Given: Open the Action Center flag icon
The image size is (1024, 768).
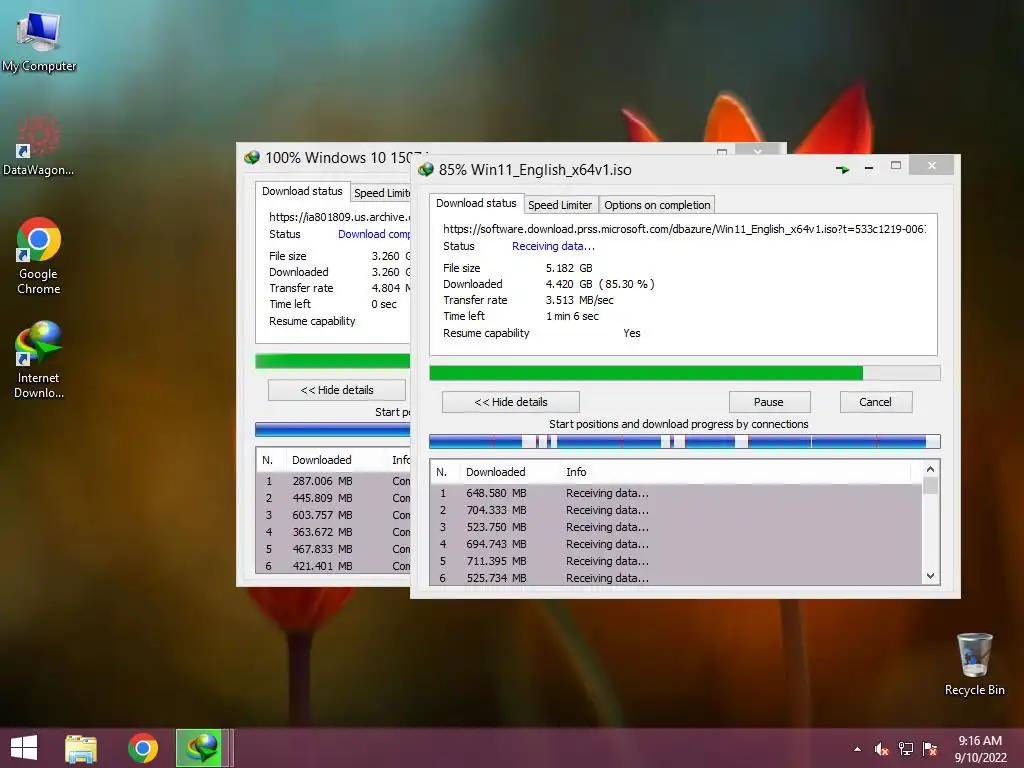Looking at the screenshot, I should (x=930, y=750).
